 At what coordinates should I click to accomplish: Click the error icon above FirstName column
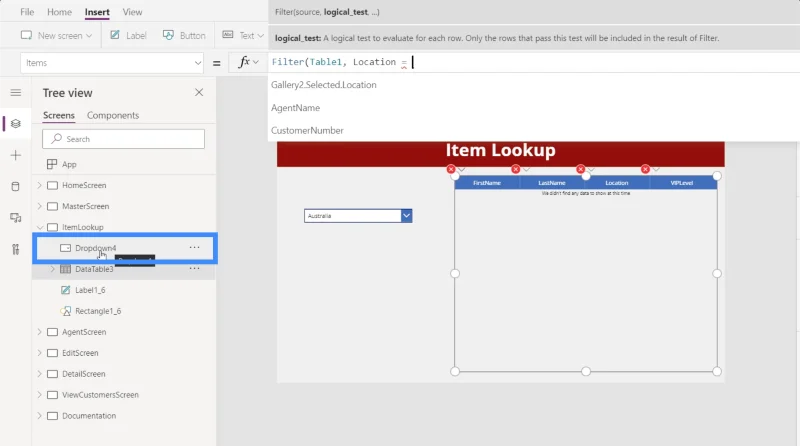click(x=451, y=169)
